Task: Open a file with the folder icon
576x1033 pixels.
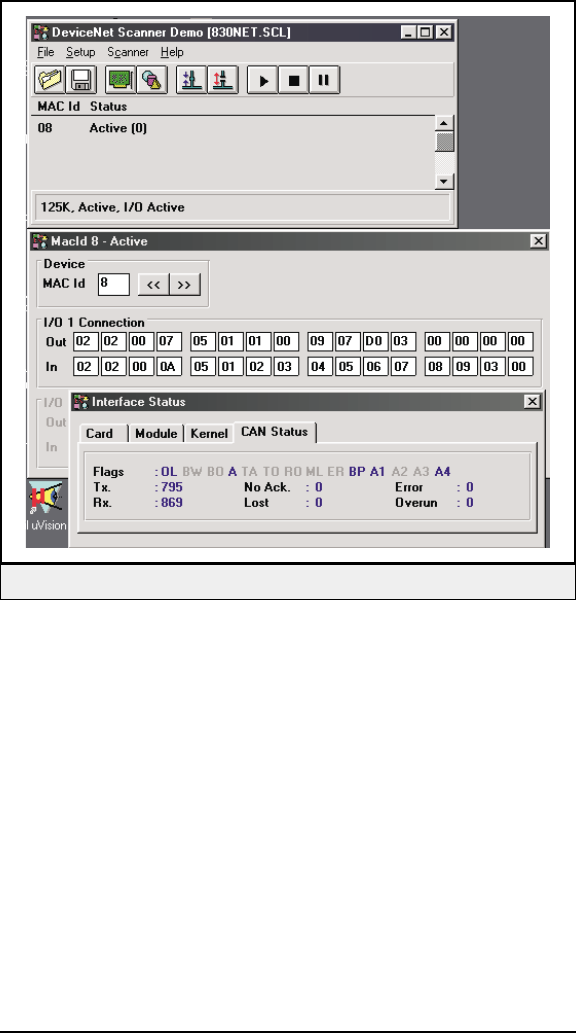Action: click(50, 80)
